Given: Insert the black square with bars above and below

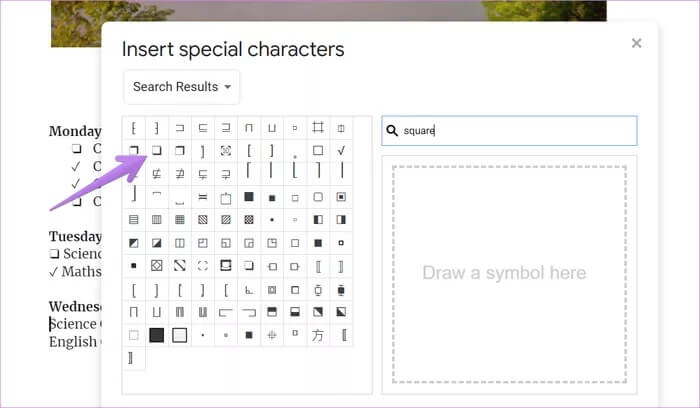Looking at the screenshot, I should pyautogui.click(x=341, y=289).
